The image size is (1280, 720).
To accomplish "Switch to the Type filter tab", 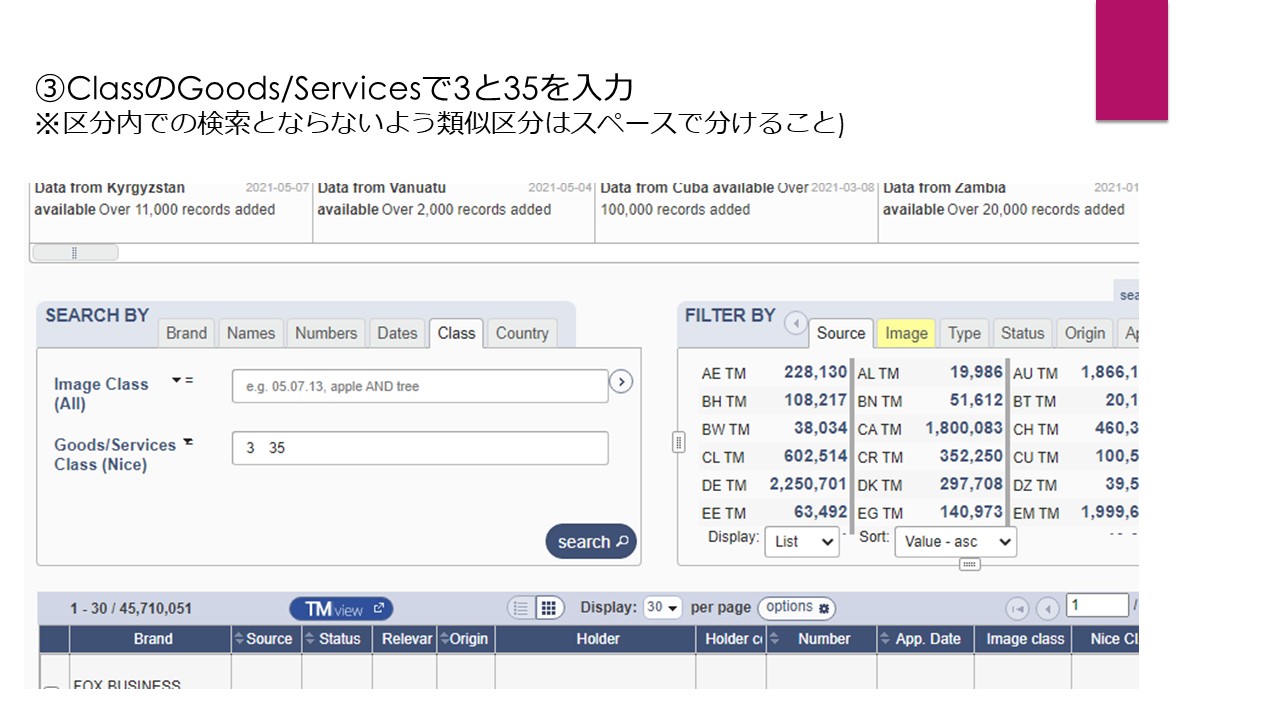I will click(x=964, y=333).
